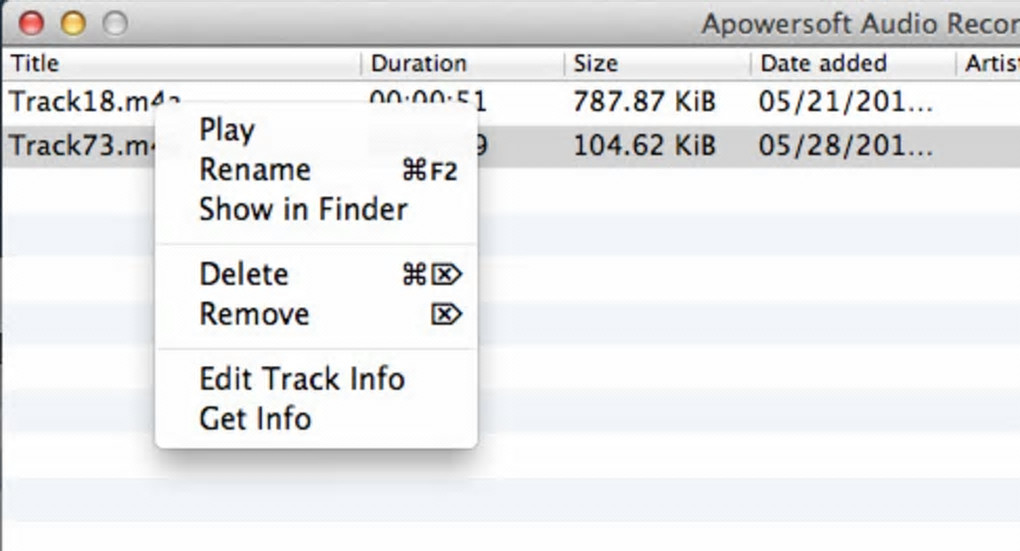Select Rename in the context menu
The height and width of the screenshot is (551, 1020).
pyautogui.click(x=255, y=170)
